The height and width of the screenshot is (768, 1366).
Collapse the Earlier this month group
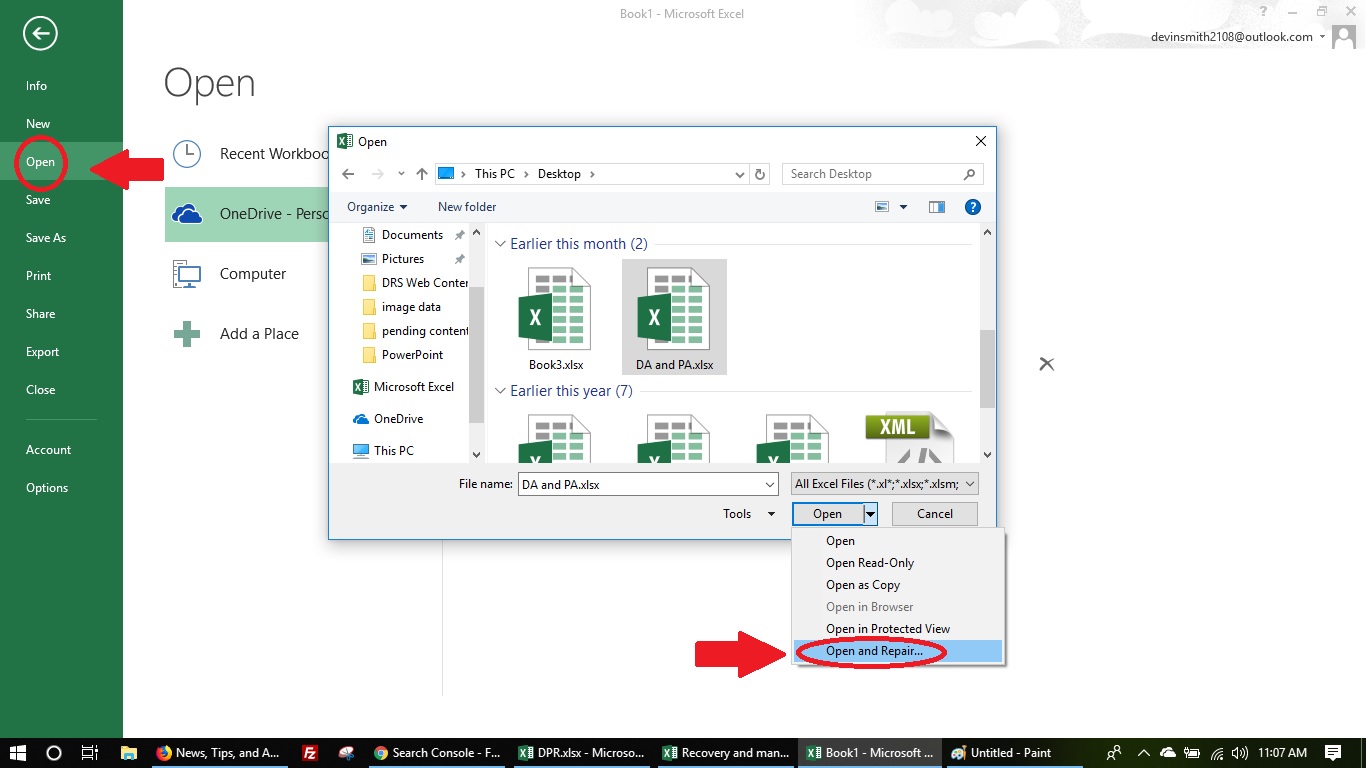tap(500, 244)
